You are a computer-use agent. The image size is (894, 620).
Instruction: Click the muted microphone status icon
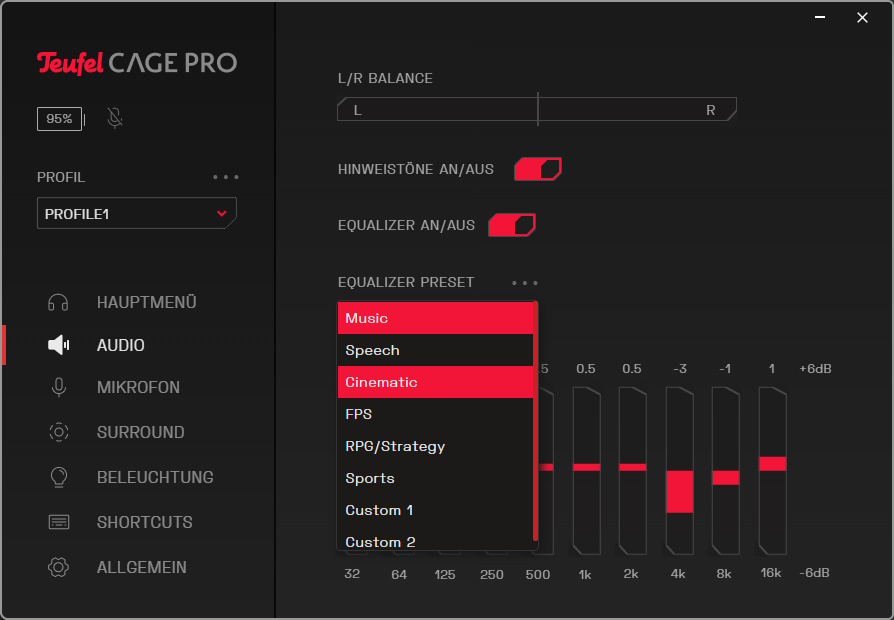[x=115, y=119]
